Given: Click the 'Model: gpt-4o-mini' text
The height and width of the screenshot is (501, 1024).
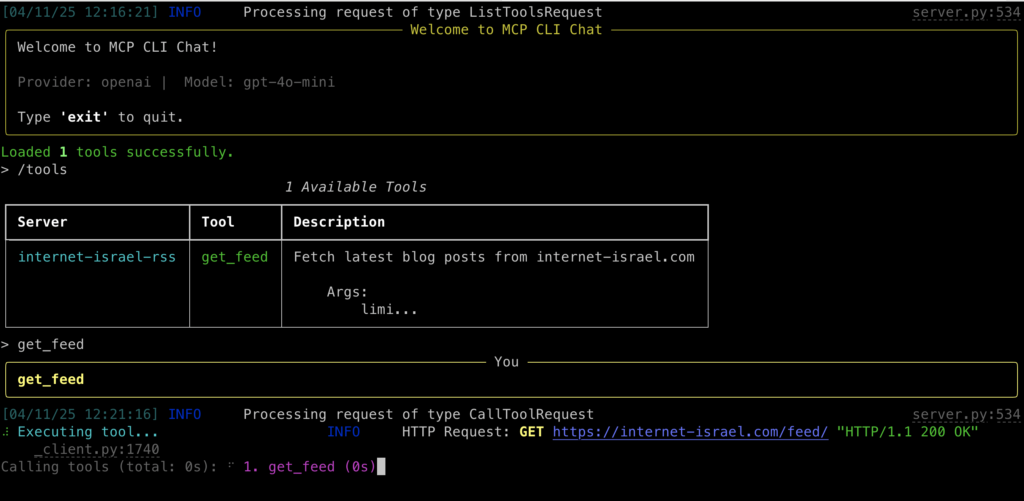Looking at the screenshot, I should [259, 82].
